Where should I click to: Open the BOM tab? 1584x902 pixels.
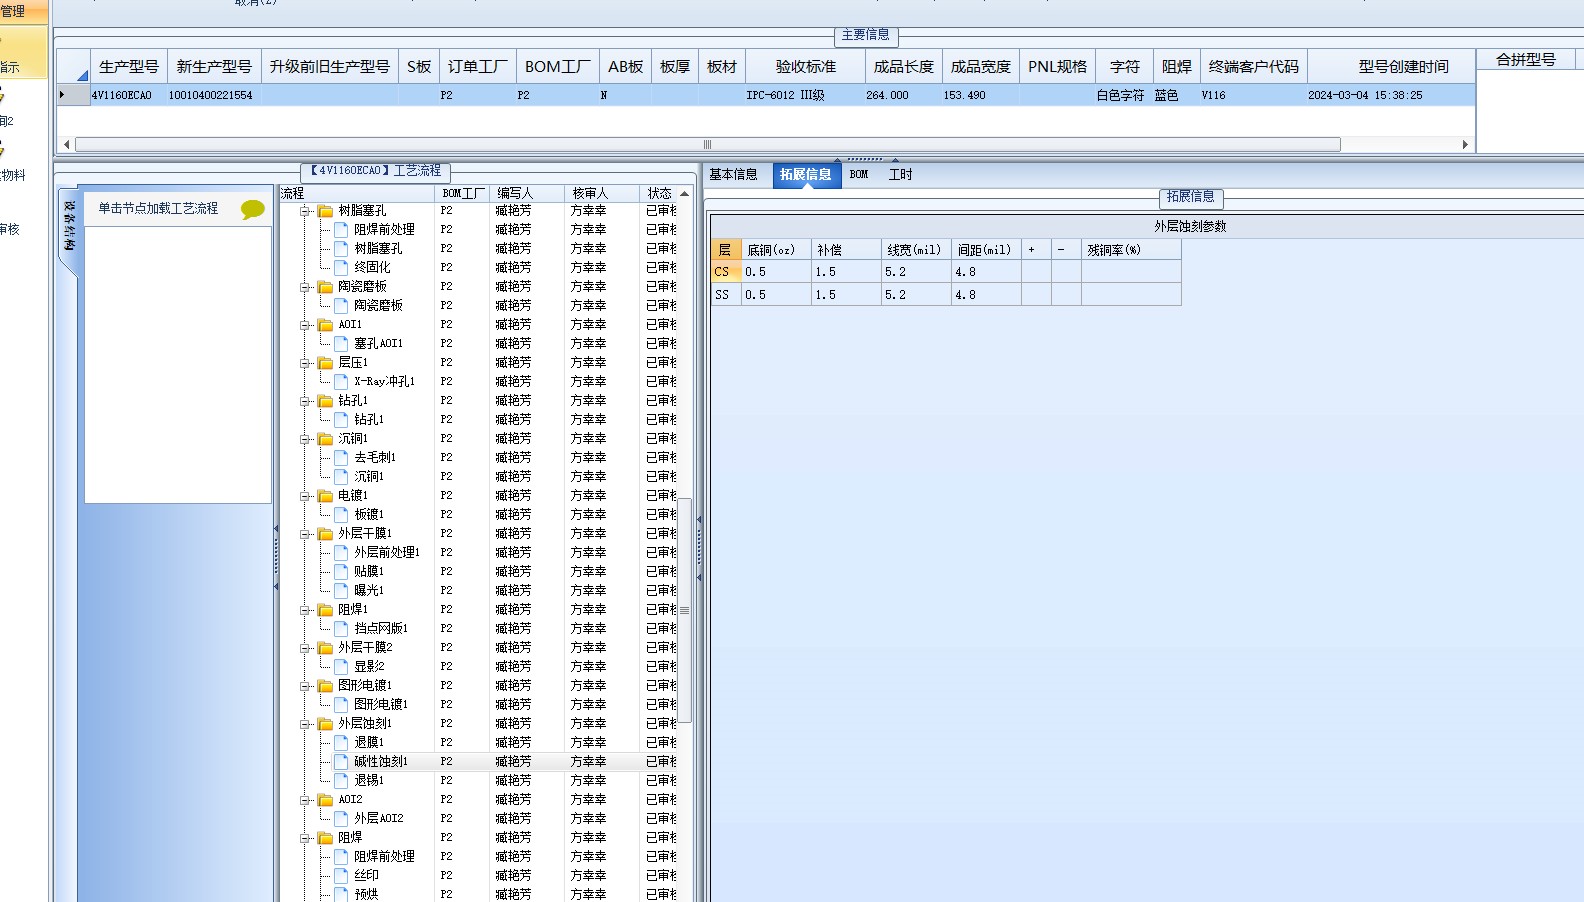859,175
